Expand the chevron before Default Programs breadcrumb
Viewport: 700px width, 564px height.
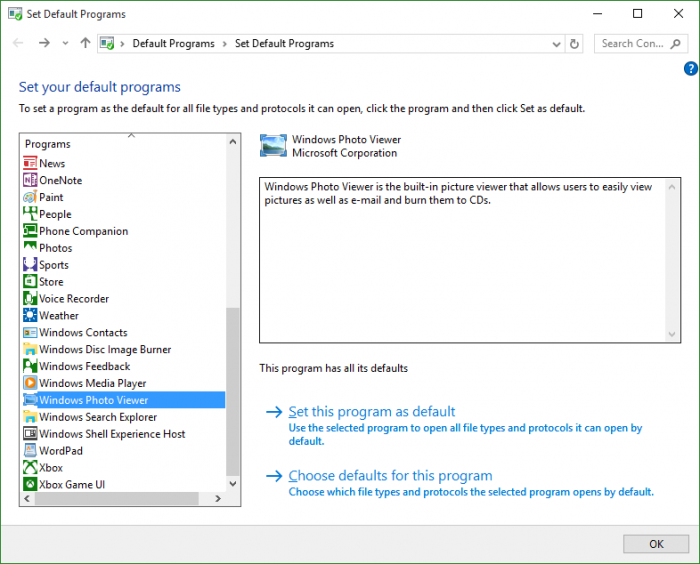(122, 44)
